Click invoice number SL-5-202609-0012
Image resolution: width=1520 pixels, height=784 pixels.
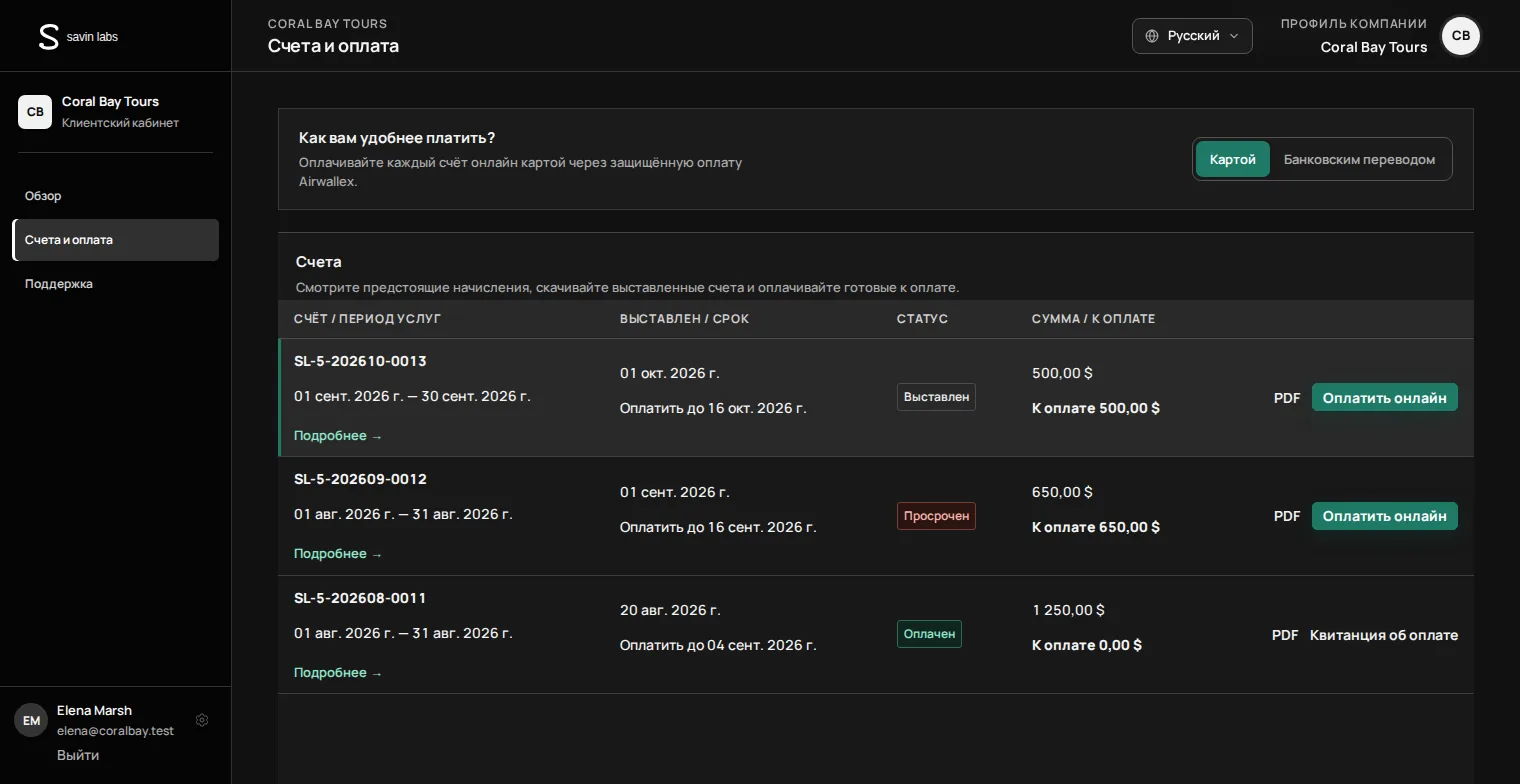[x=360, y=479]
